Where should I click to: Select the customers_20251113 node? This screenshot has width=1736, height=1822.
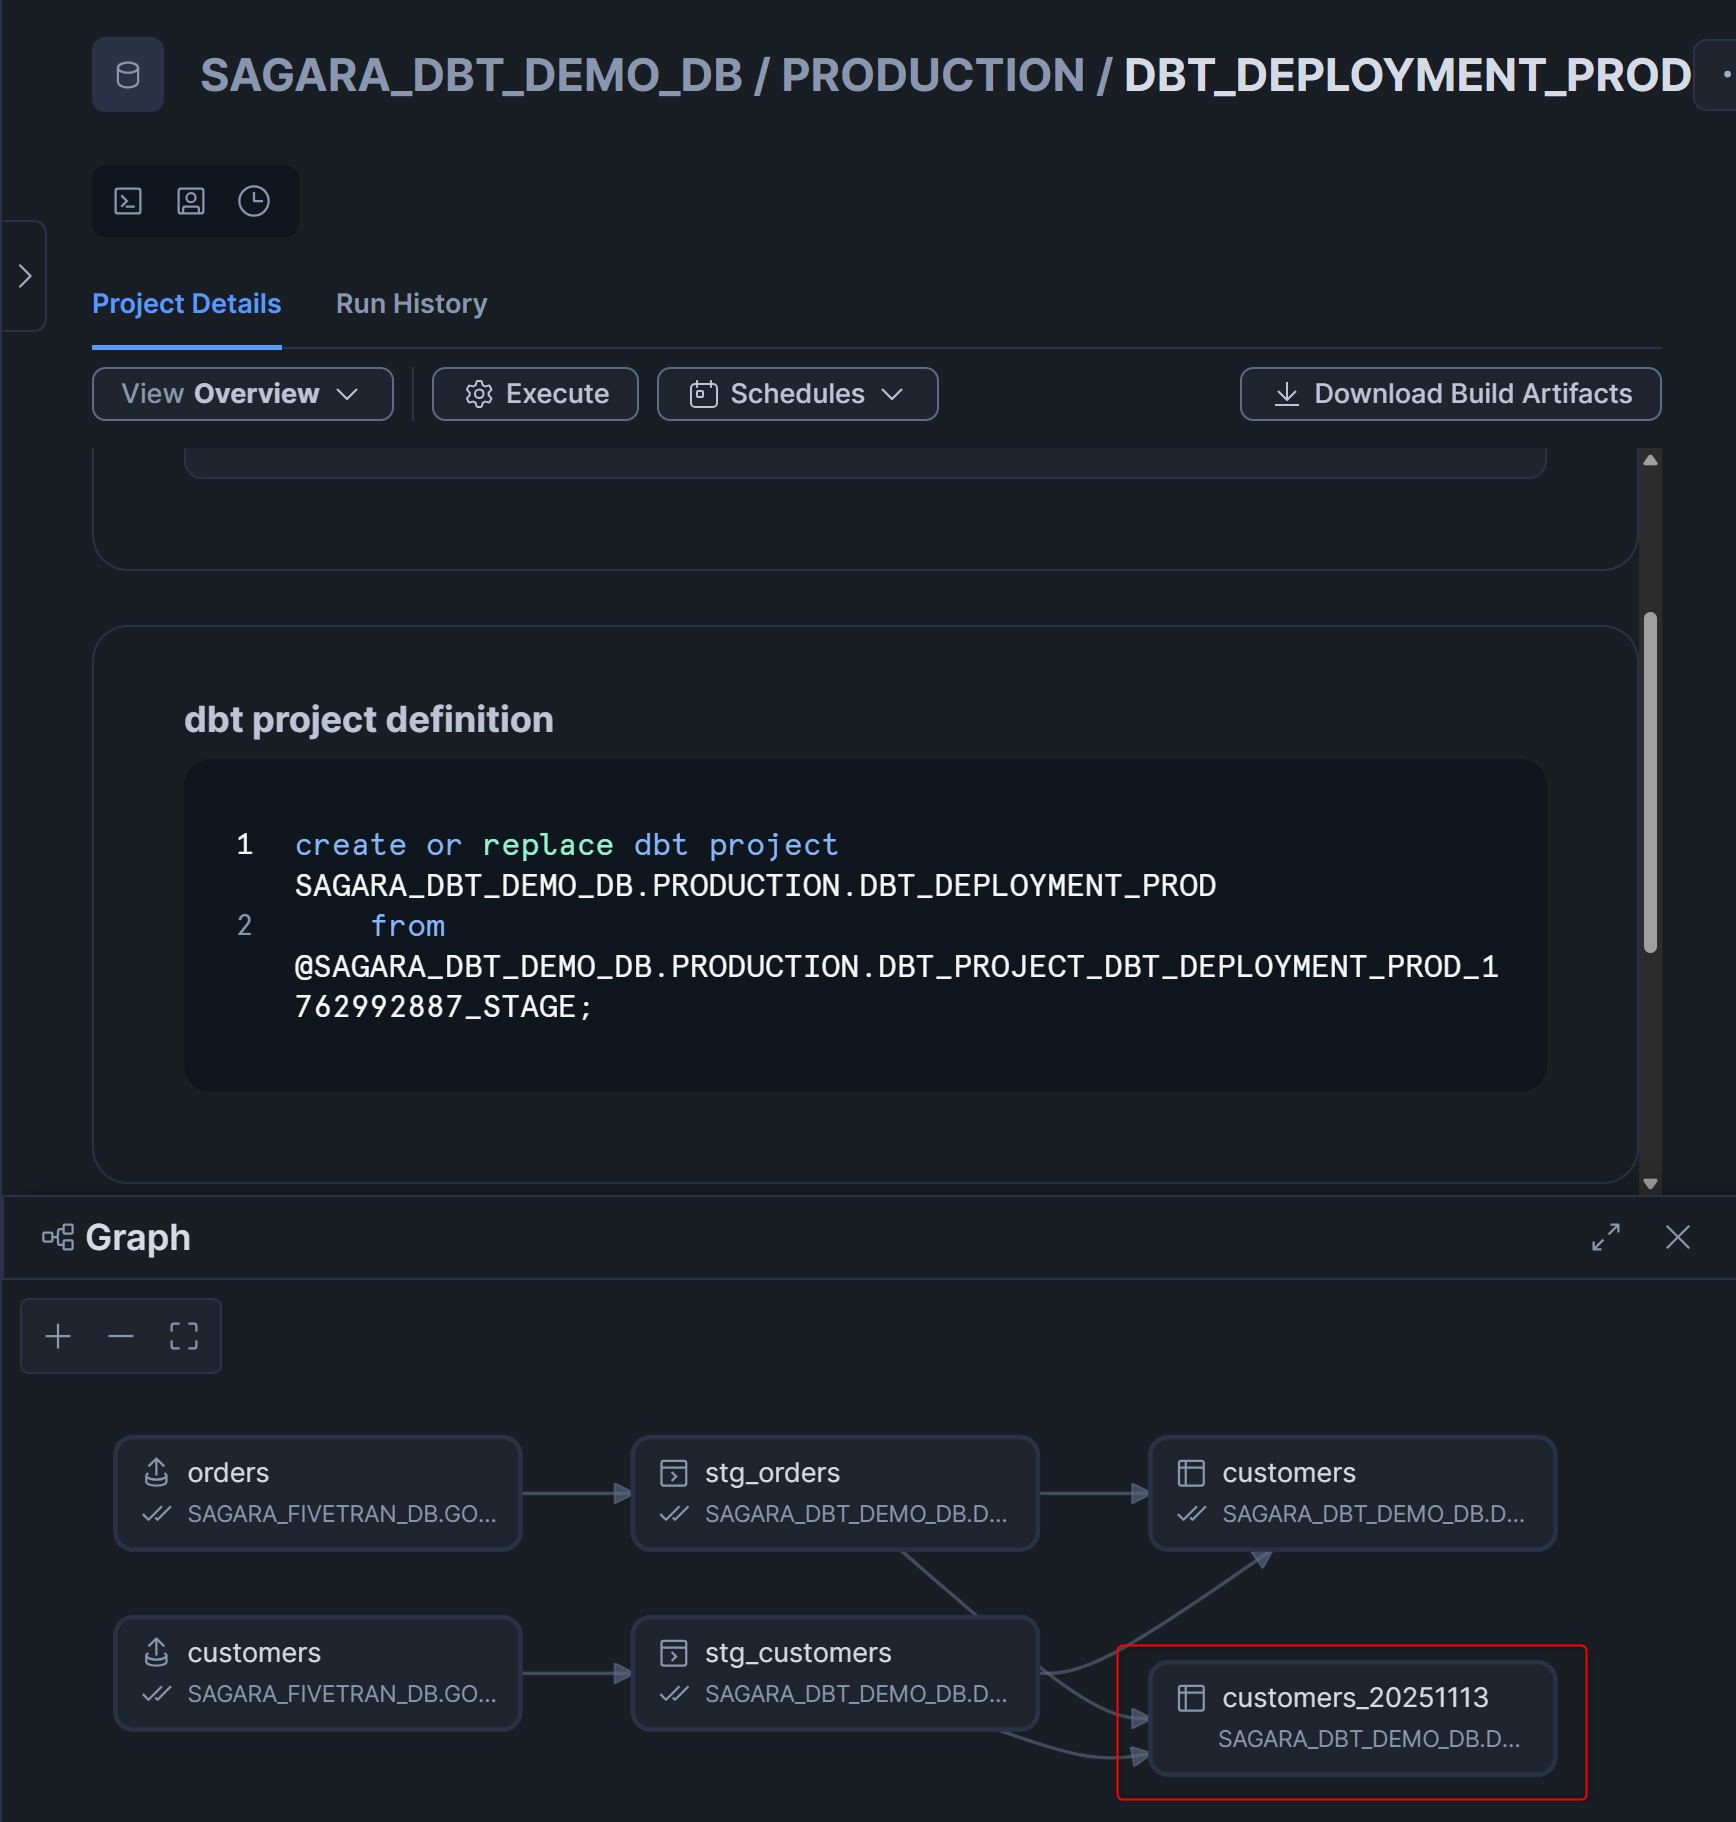(1353, 1719)
